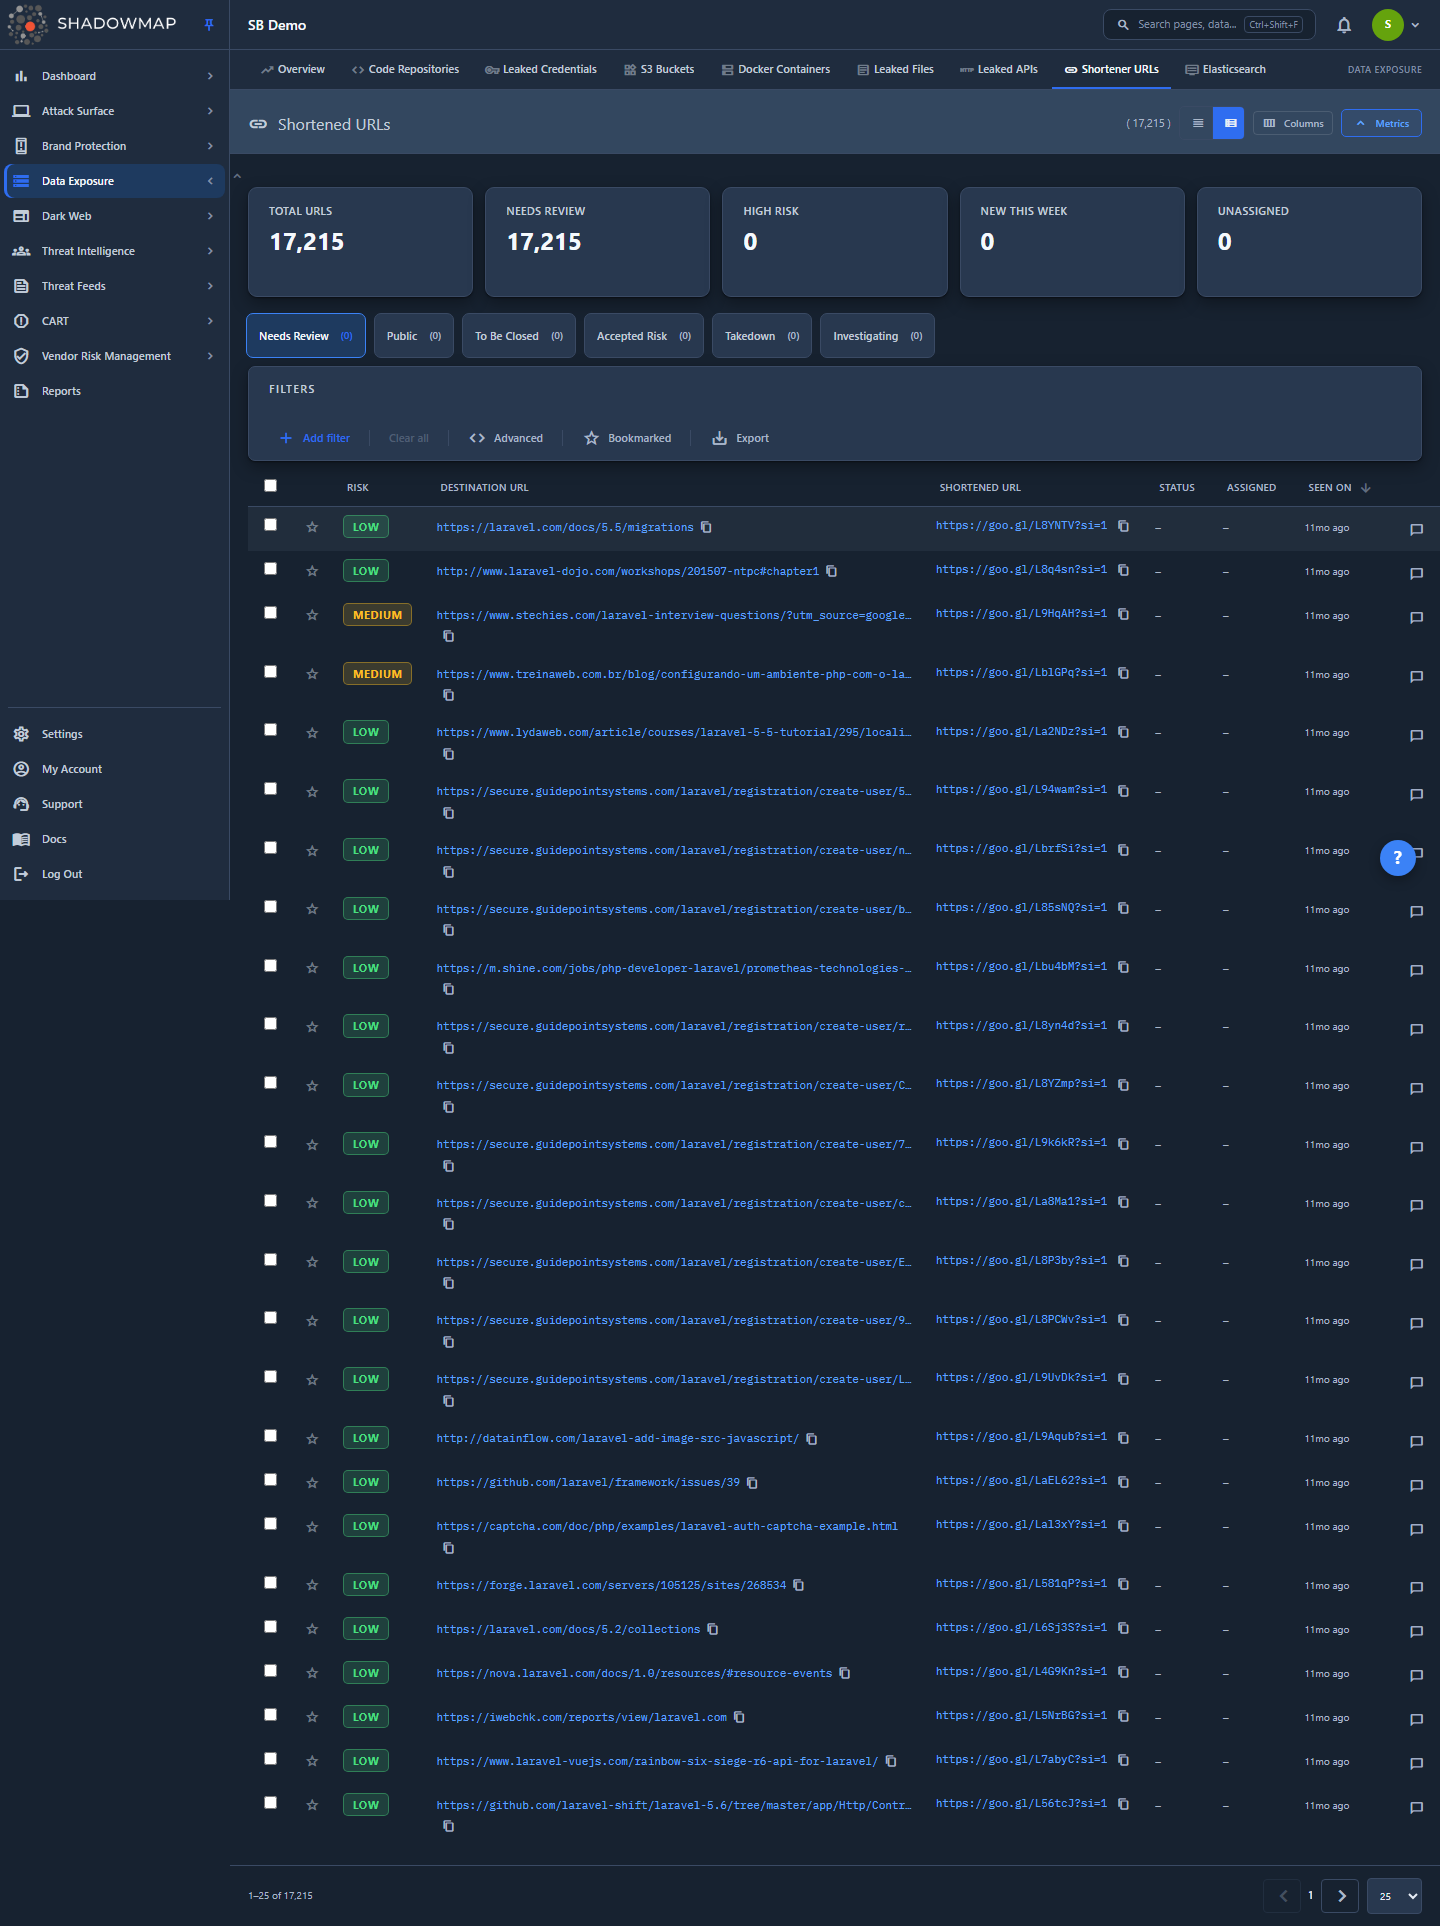Viewport: 1440px width, 1926px height.
Task: Star the laravel.com/docs/5.5/migrations row
Action: (x=312, y=527)
